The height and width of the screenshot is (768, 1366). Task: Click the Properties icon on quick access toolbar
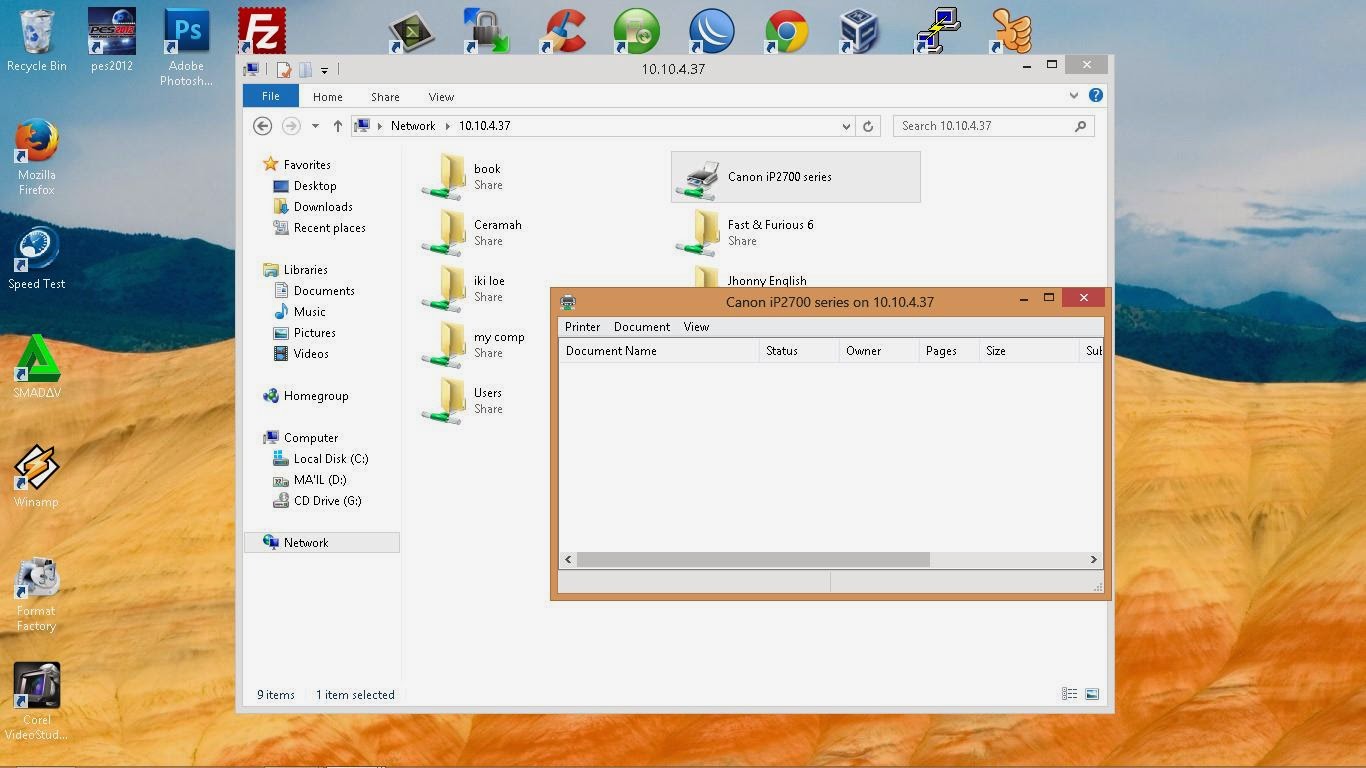285,69
